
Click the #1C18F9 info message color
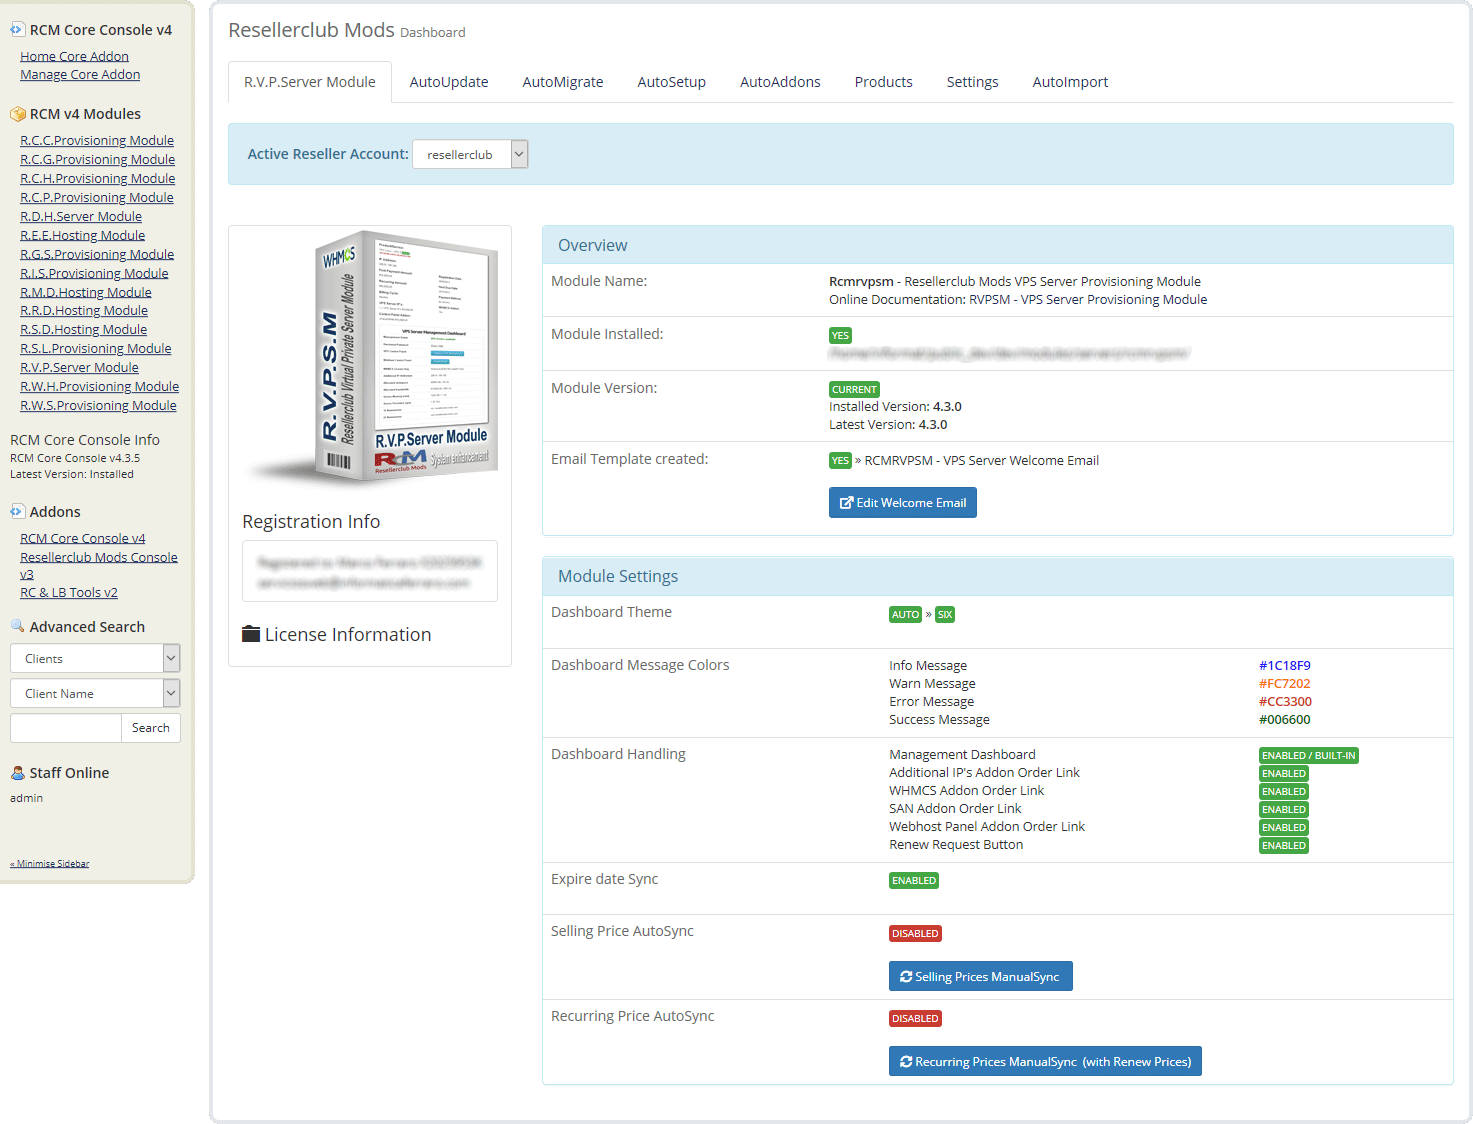pyautogui.click(x=1284, y=665)
